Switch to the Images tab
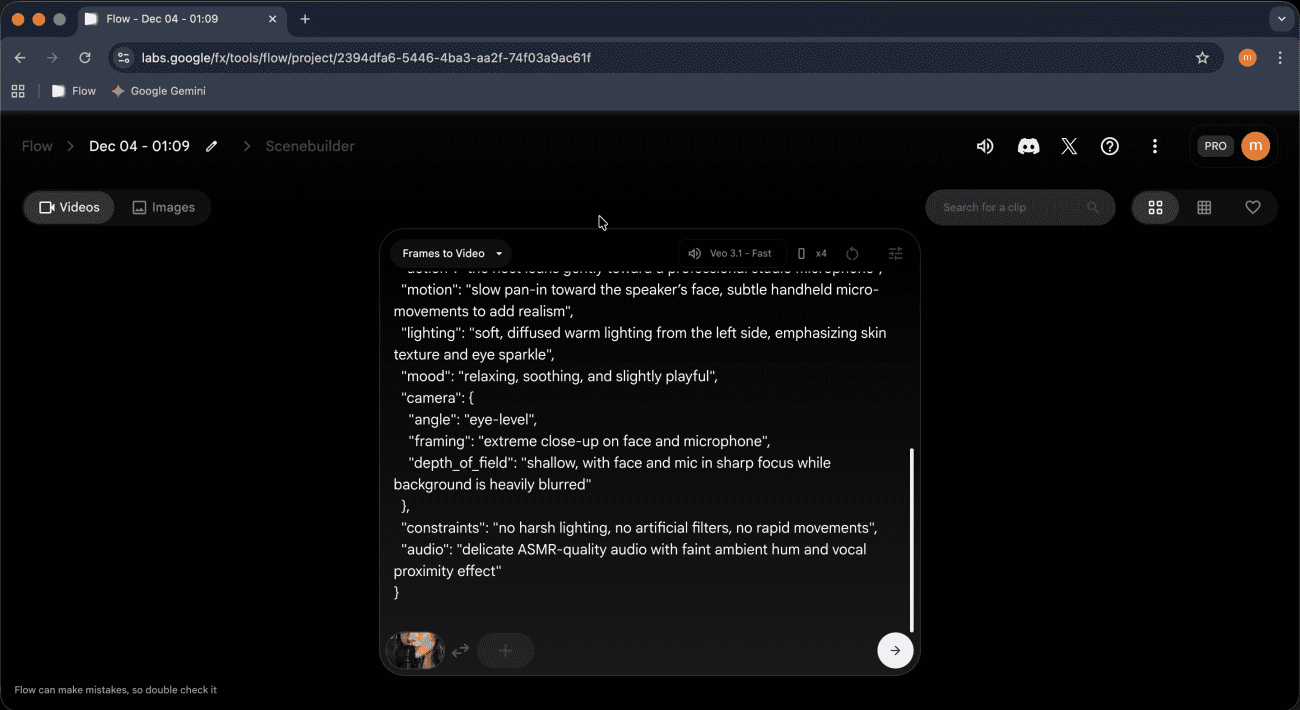The height and width of the screenshot is (710, 1300). (x=164, y=207)
